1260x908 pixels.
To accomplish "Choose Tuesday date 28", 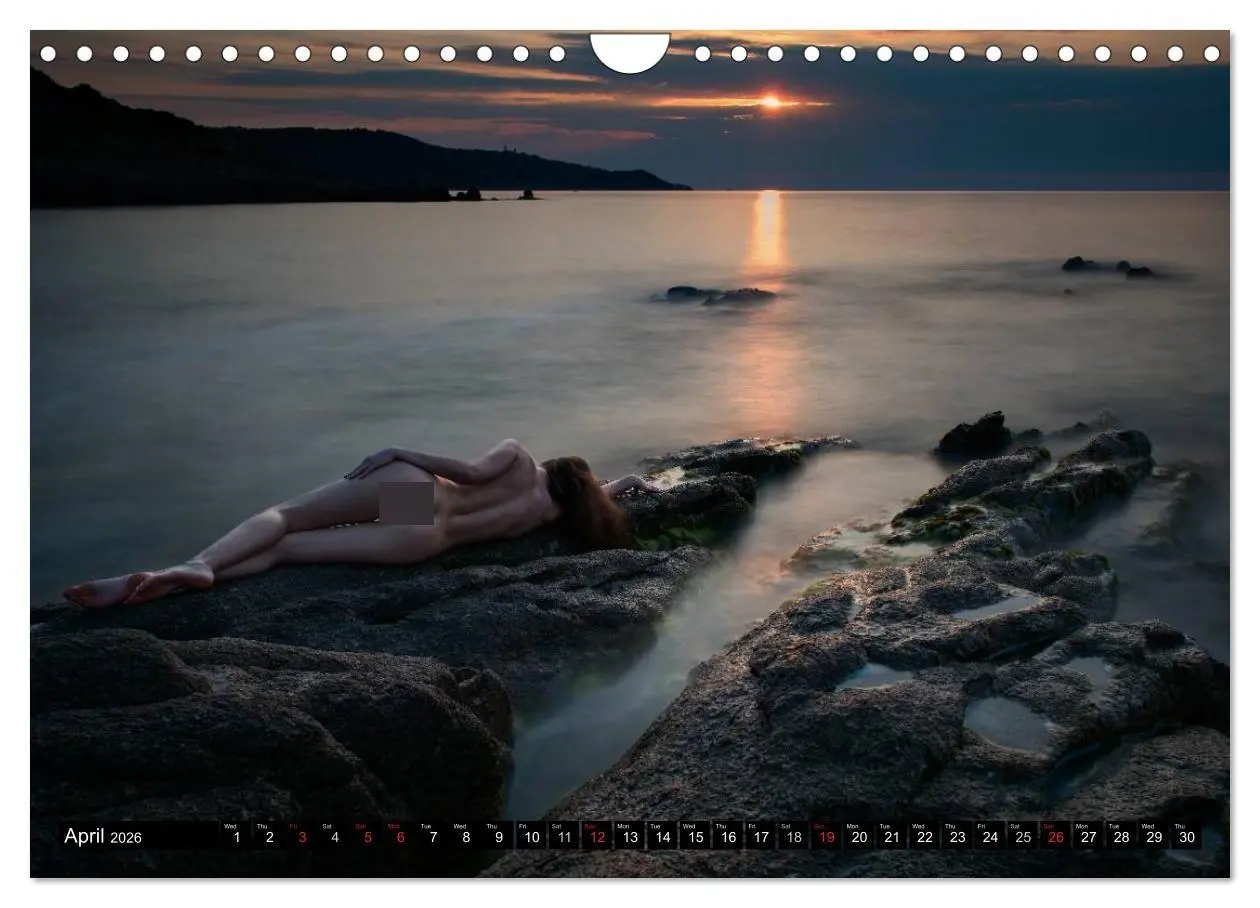I will (1121, 836).
